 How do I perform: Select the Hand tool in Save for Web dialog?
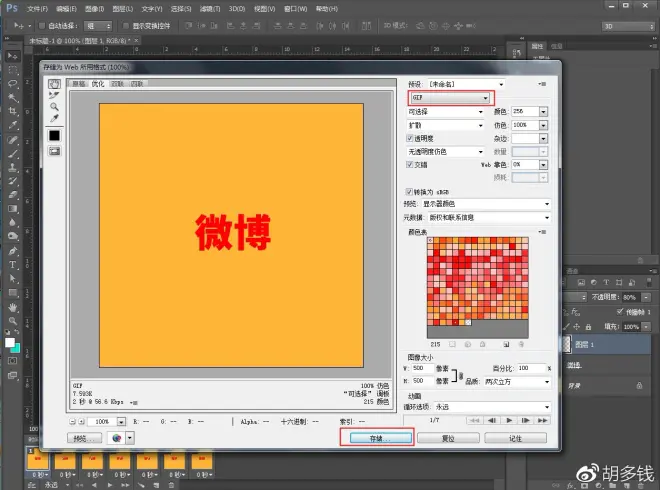pos(54,84)
